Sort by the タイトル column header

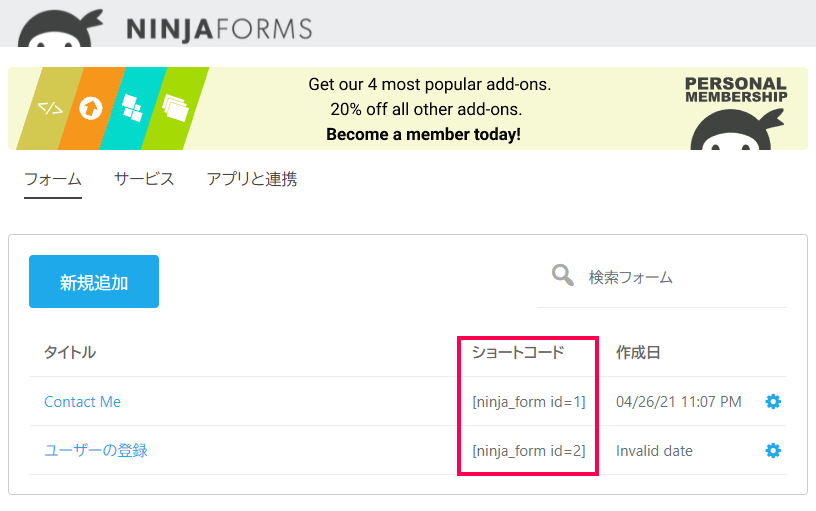point(70,352)
